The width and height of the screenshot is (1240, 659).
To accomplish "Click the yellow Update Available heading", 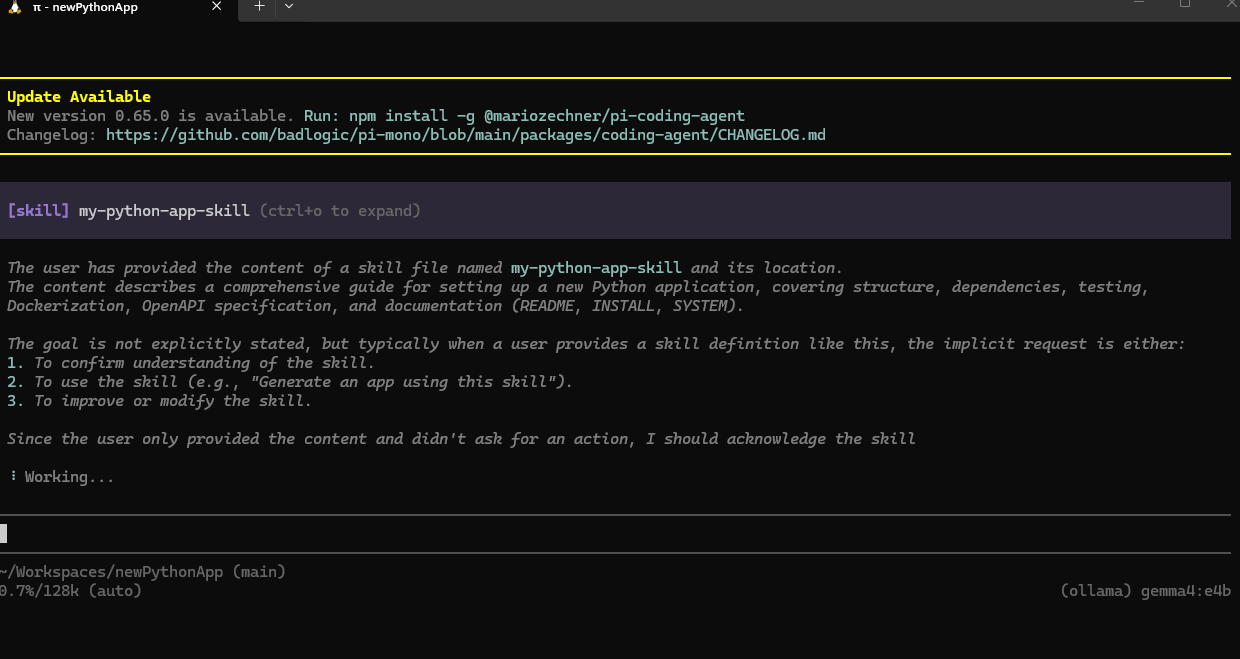I will coord(79,97).
